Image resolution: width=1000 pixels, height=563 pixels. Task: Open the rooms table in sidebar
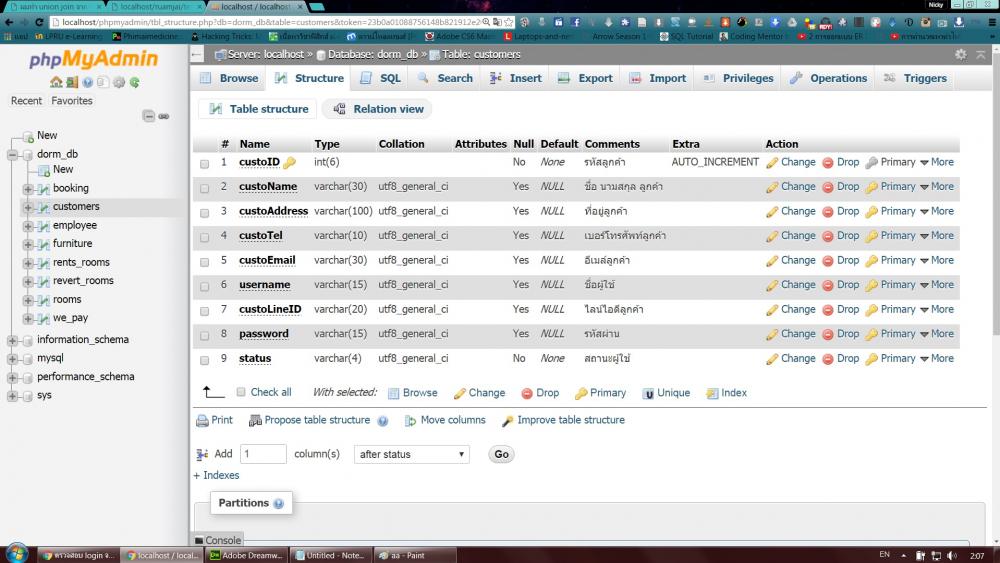tap(67, 299)
